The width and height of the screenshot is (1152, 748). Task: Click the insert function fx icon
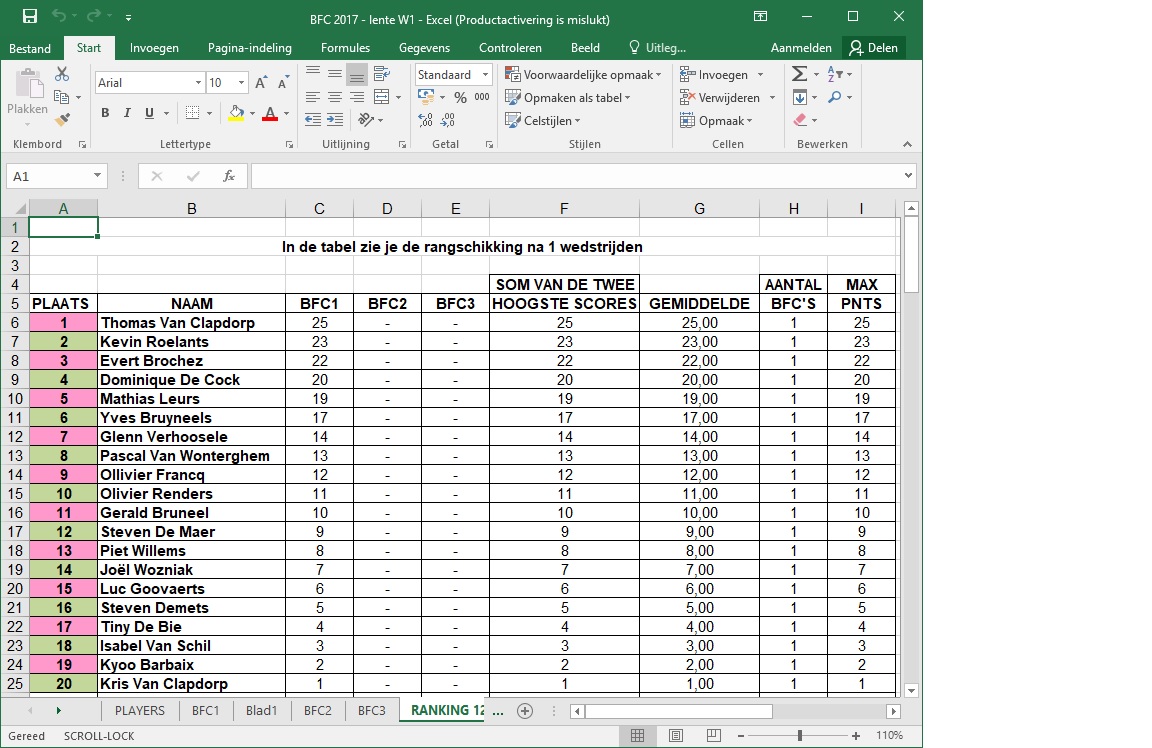(229, 176)
